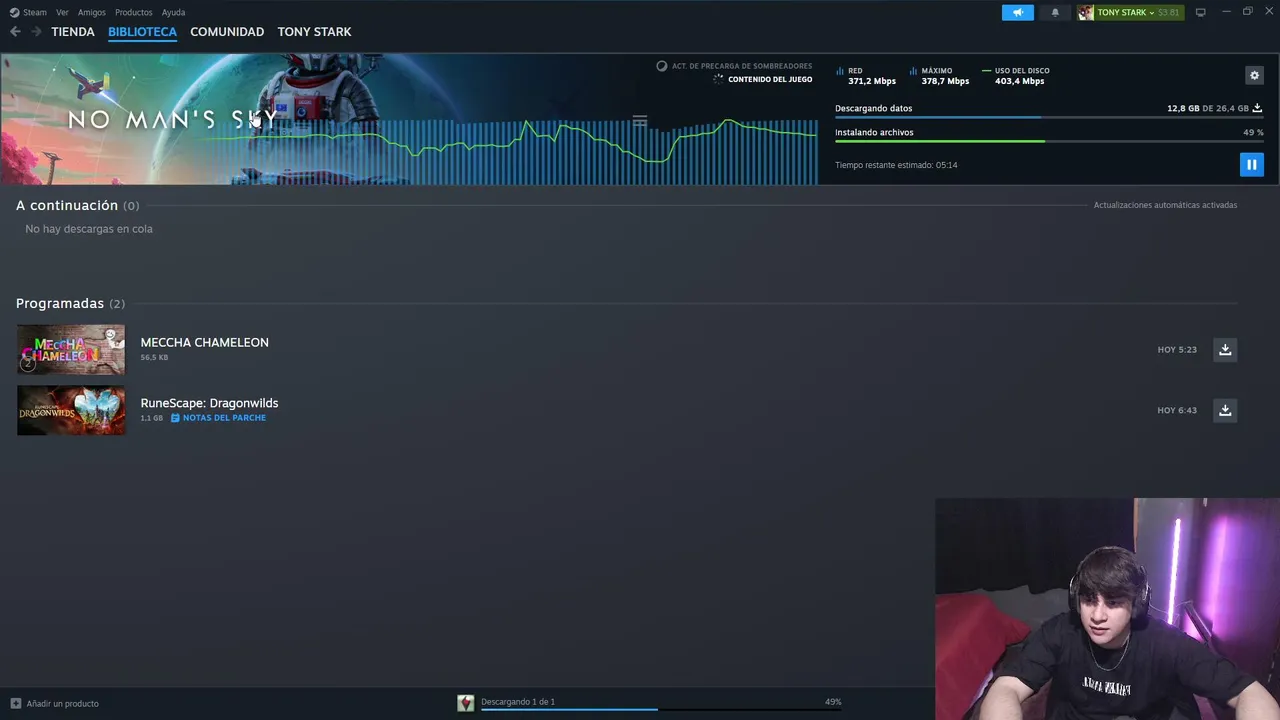Click the CONTENIDO DEL JUEGO label
1280x720 pixels.
pyautogui.click(x=770, y=79)
